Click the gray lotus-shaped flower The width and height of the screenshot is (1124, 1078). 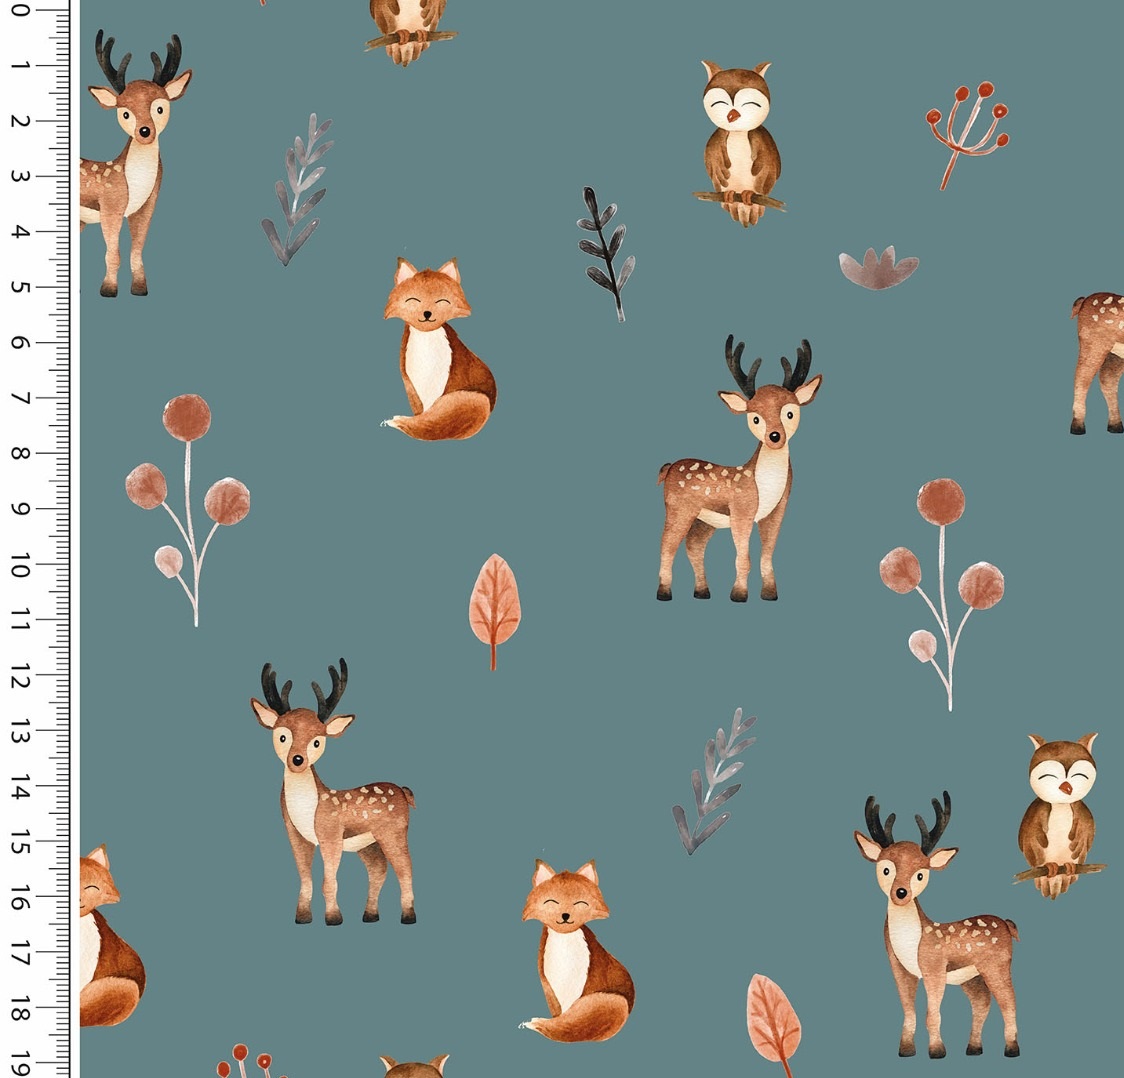(878, 268)
